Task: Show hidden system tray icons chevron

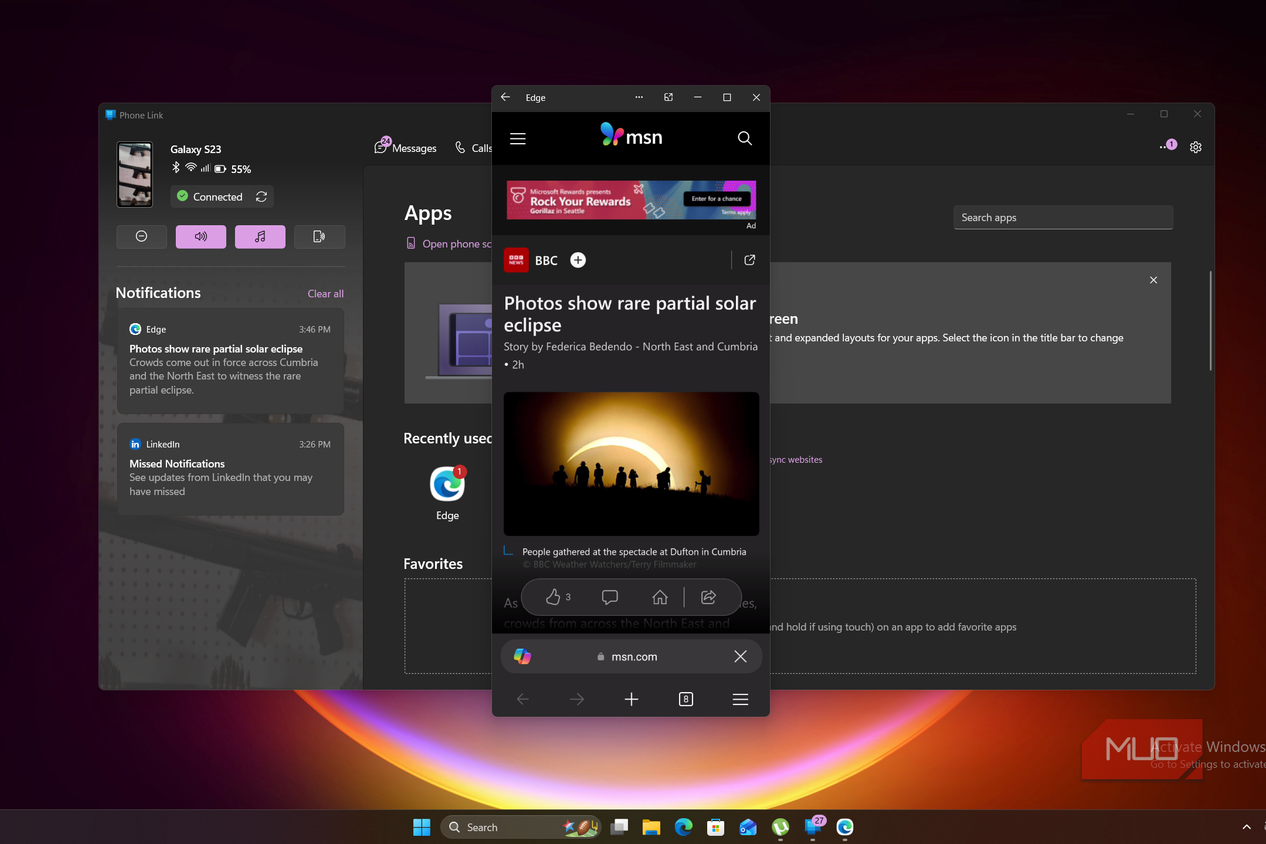Action: point(1246,827)
